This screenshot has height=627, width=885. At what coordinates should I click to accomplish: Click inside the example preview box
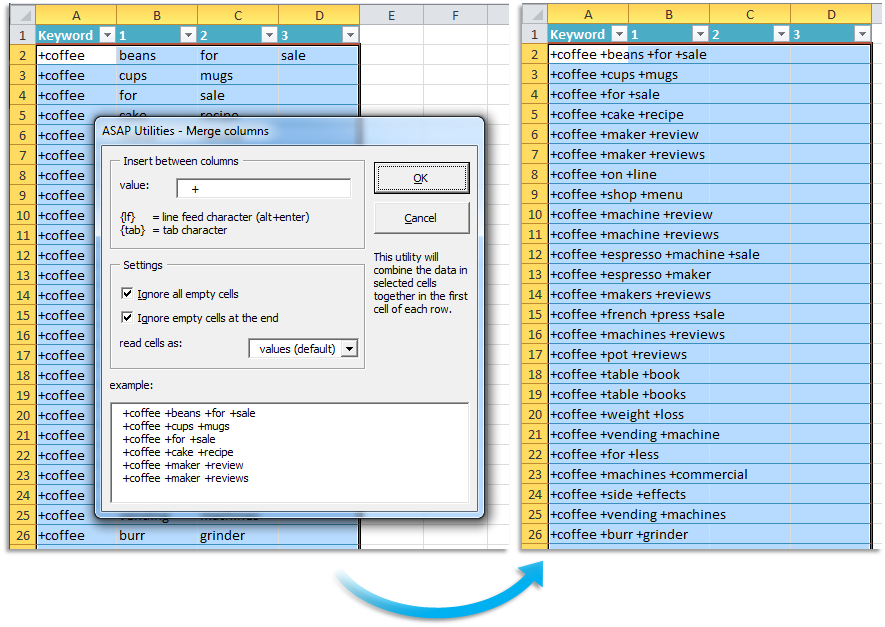tap(289, 452)
